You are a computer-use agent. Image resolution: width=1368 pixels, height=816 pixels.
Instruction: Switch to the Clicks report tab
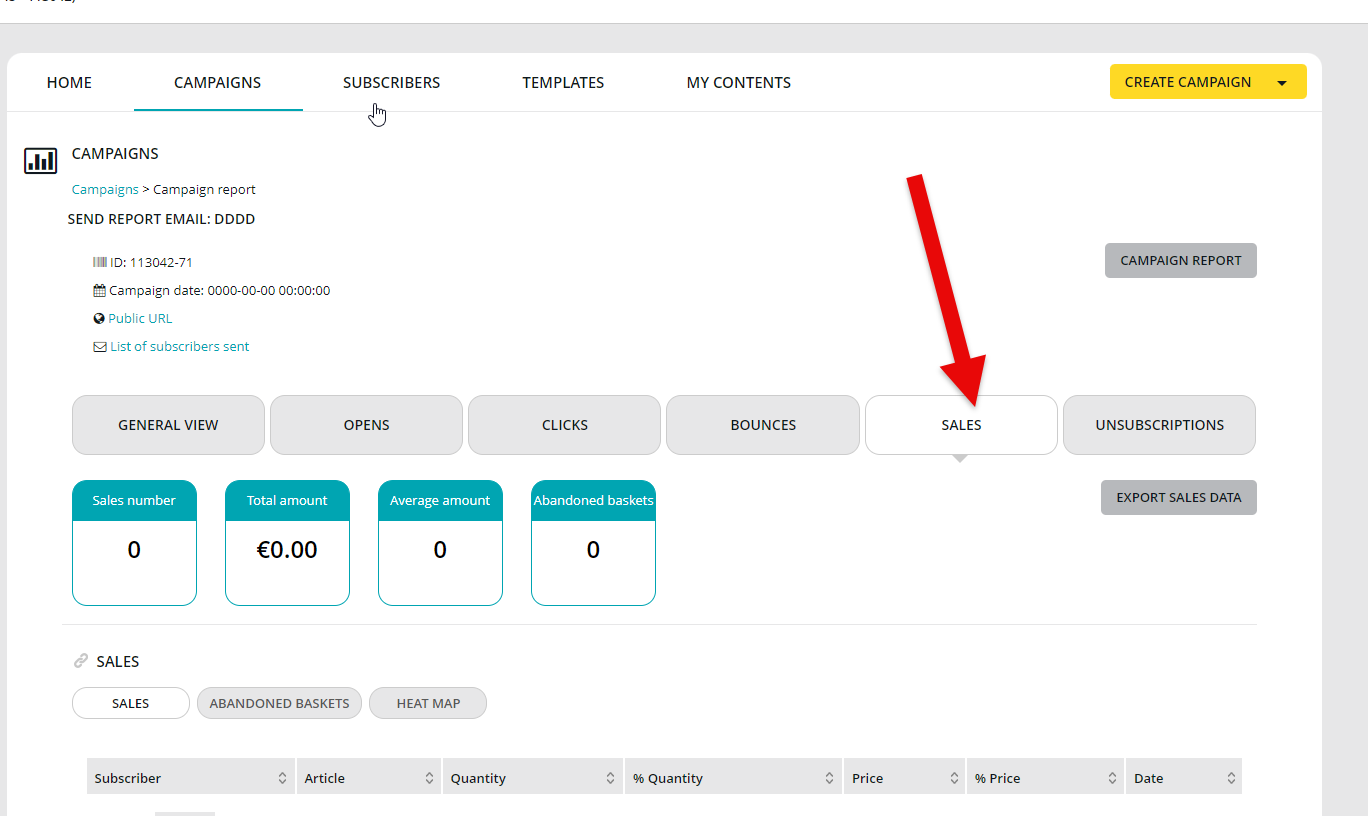pos(564,425)
